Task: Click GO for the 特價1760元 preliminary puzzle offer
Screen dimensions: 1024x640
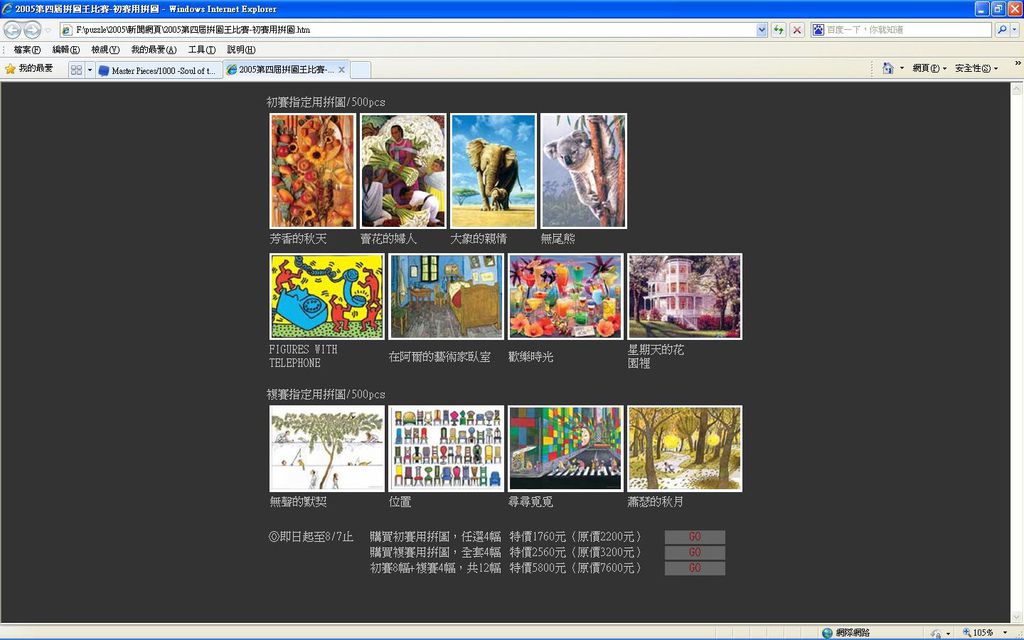Action: [x=695, y=537]
